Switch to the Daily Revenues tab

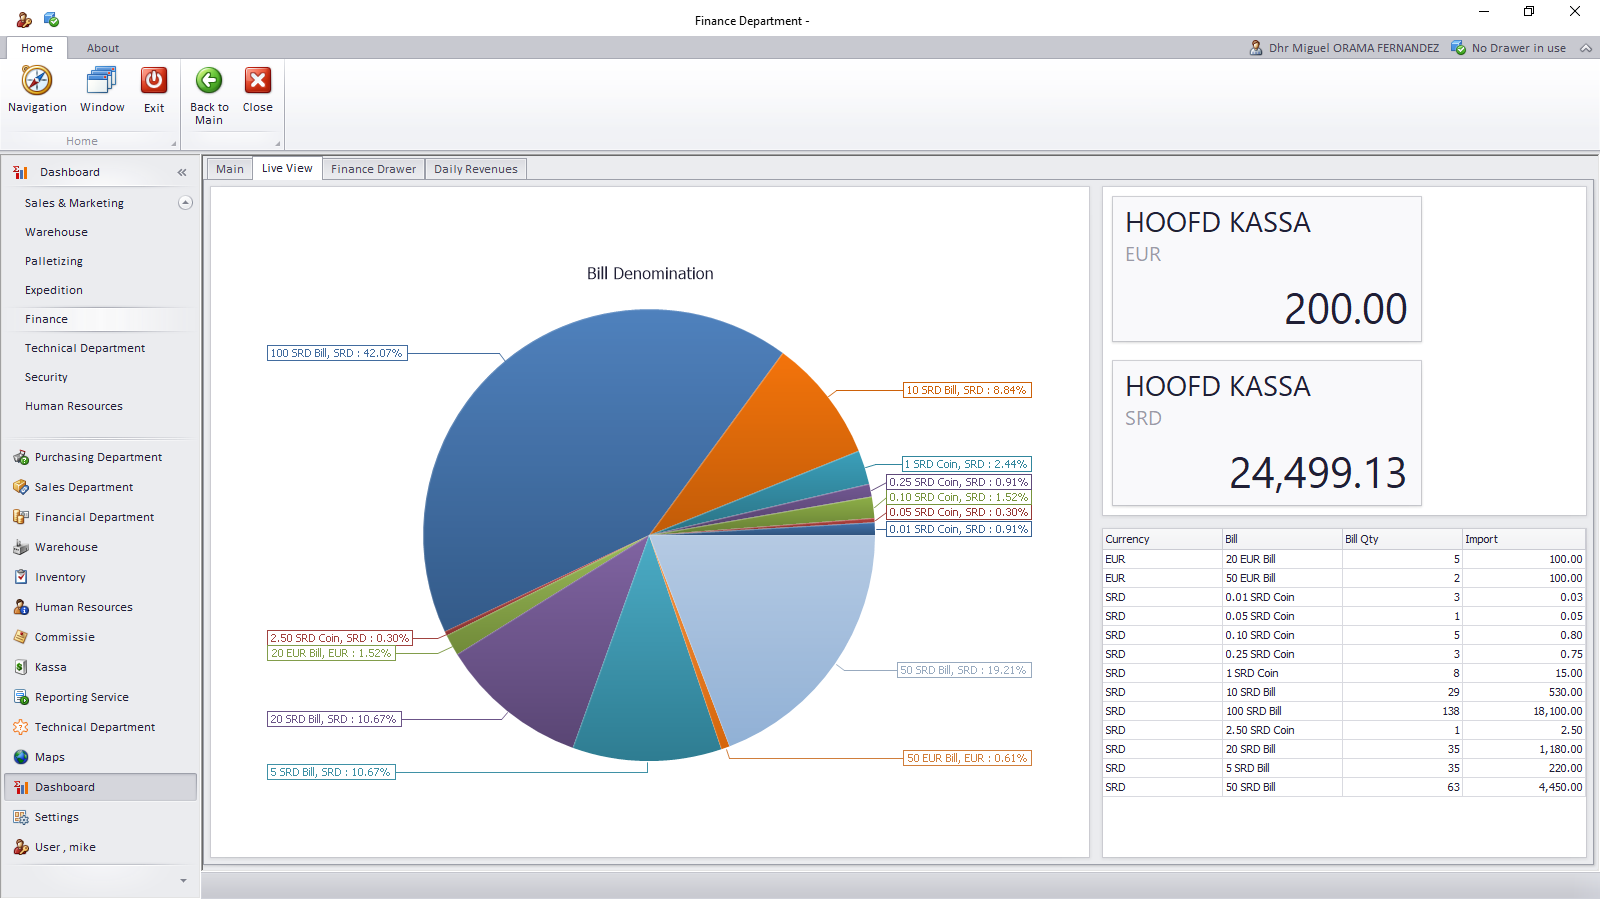coord(475,169)
